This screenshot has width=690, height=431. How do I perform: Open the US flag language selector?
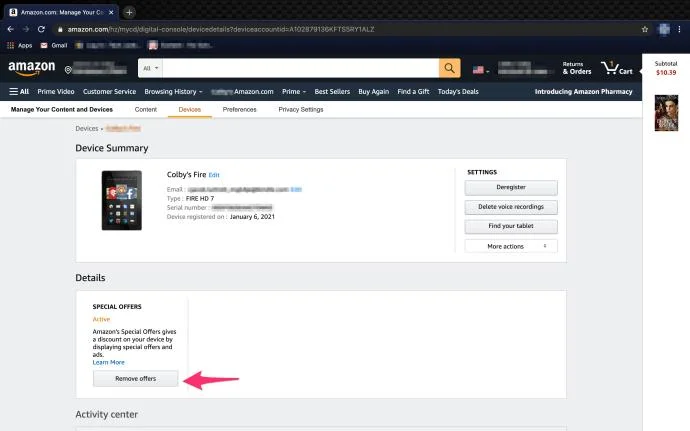click(x=481, y=70)
